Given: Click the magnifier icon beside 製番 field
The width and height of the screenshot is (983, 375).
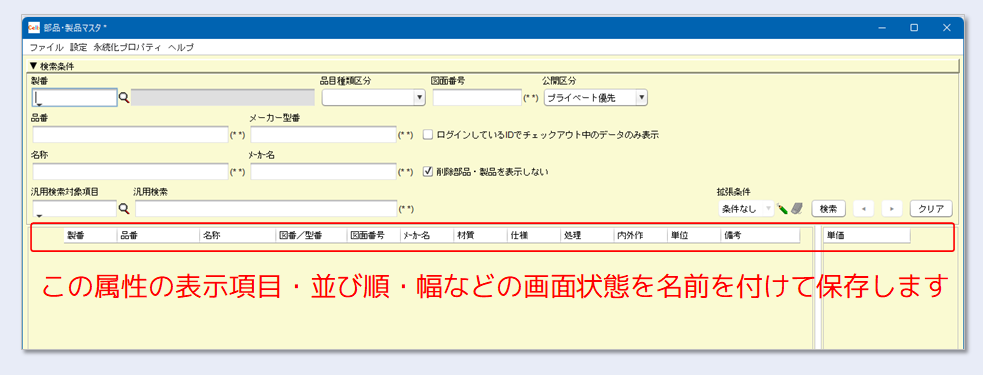Looking at the screenshot, I should pos(124,97).
